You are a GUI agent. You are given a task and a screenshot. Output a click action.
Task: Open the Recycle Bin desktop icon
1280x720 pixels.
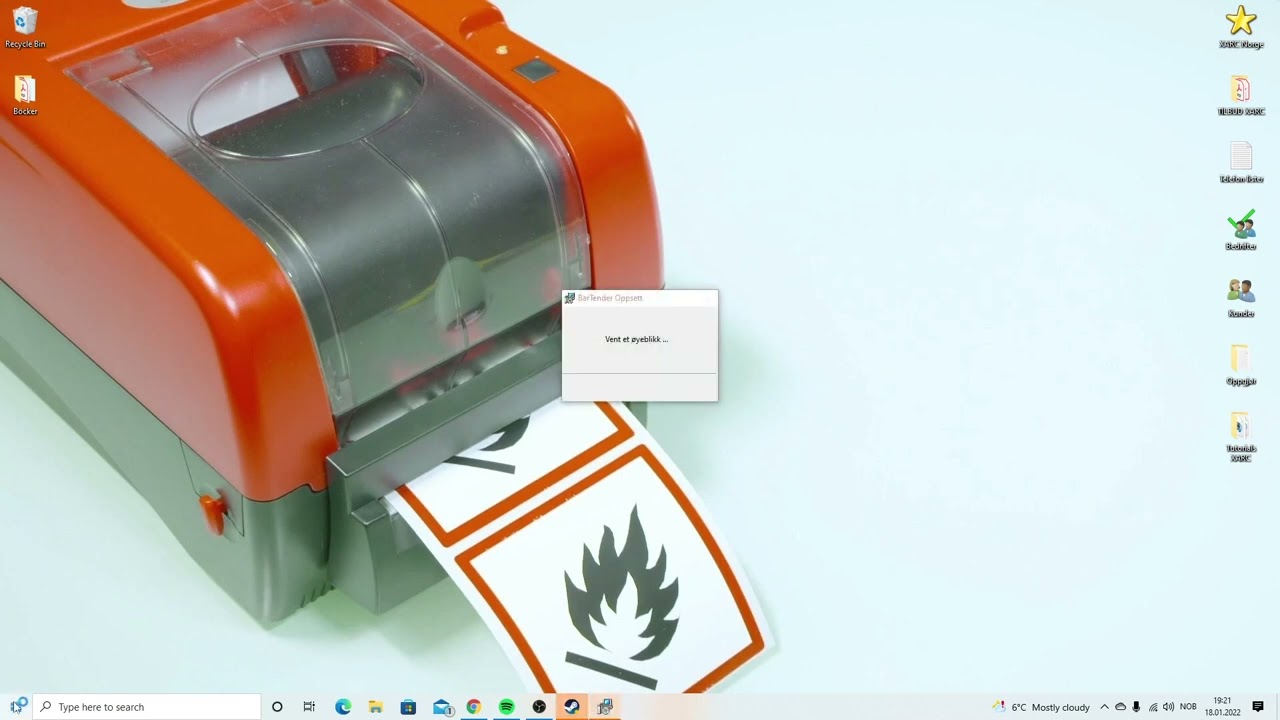point(25,28)
